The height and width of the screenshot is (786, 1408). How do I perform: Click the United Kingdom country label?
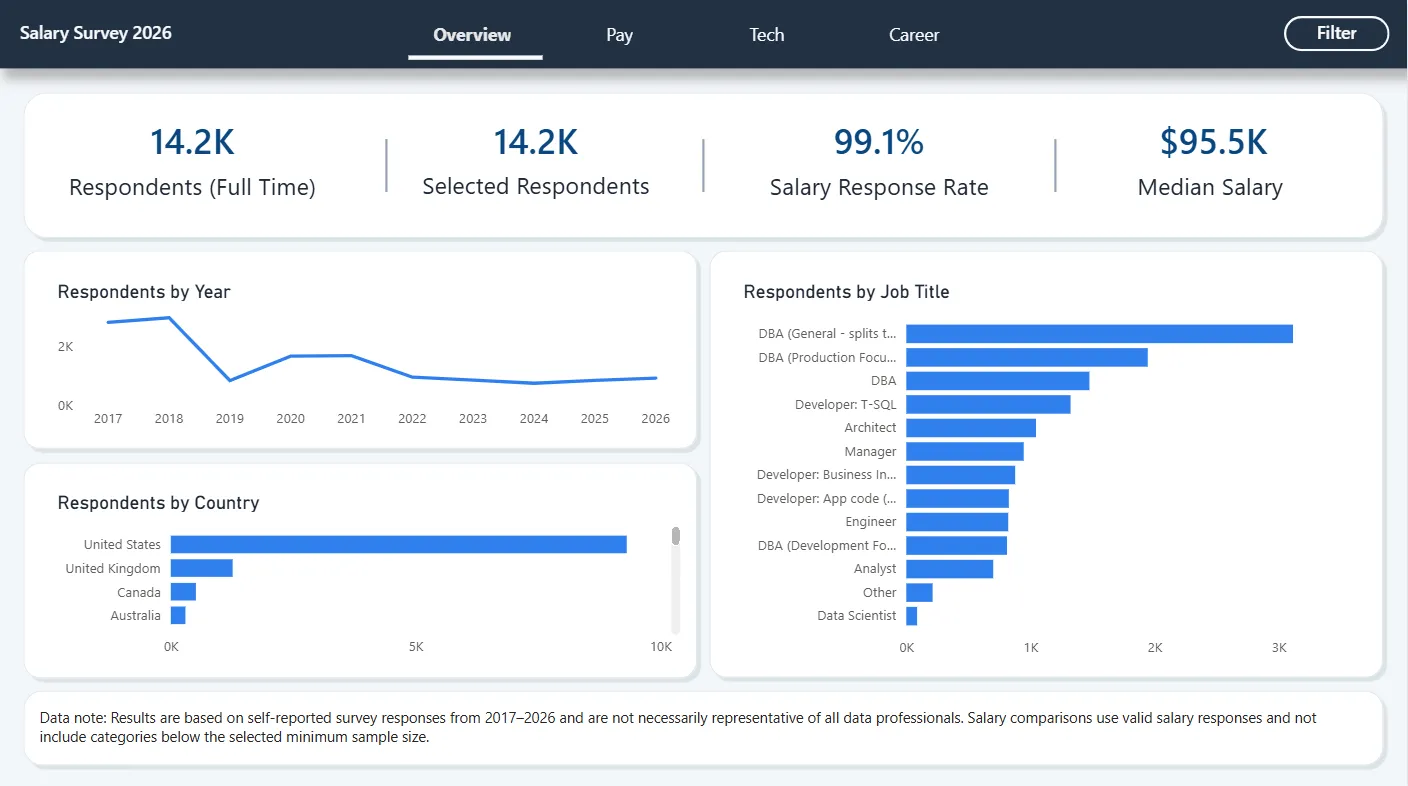tap(113, 568)
